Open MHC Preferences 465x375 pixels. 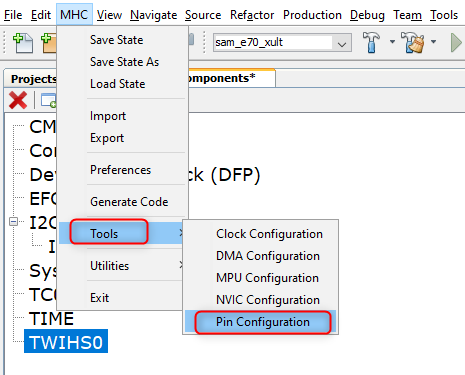click(121, 170)
